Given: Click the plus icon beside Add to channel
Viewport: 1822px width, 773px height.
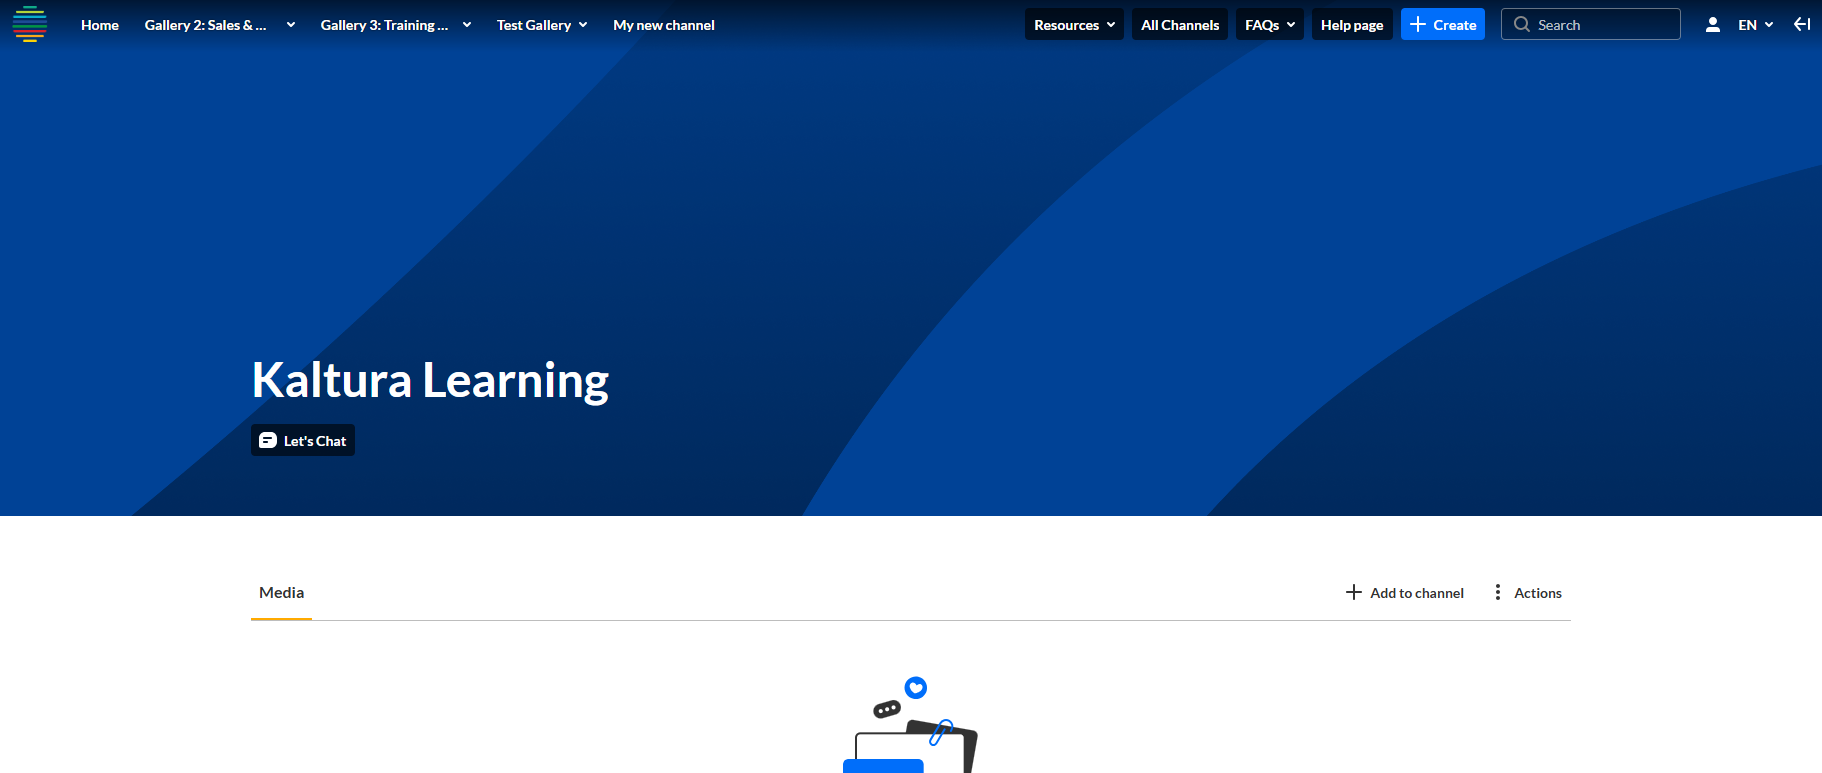Looking at the screenshot, I should point(1354,592).
